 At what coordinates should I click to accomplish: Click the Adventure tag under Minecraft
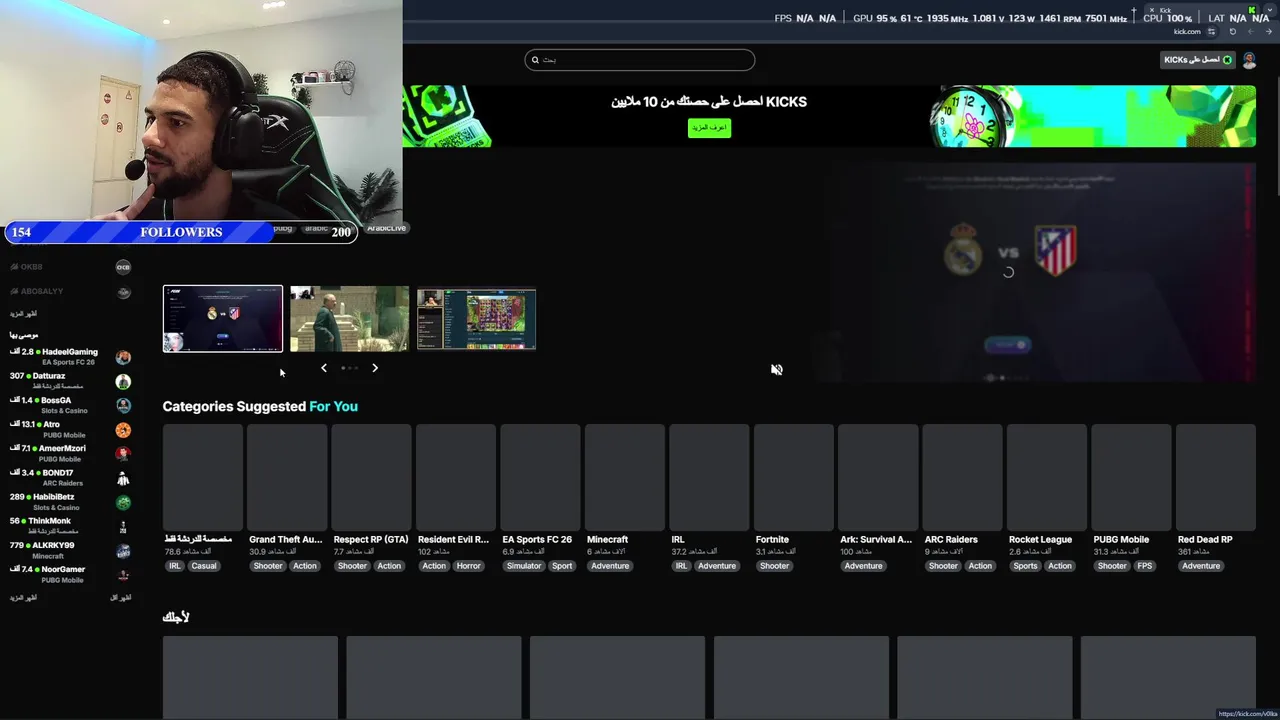(610, 566)
